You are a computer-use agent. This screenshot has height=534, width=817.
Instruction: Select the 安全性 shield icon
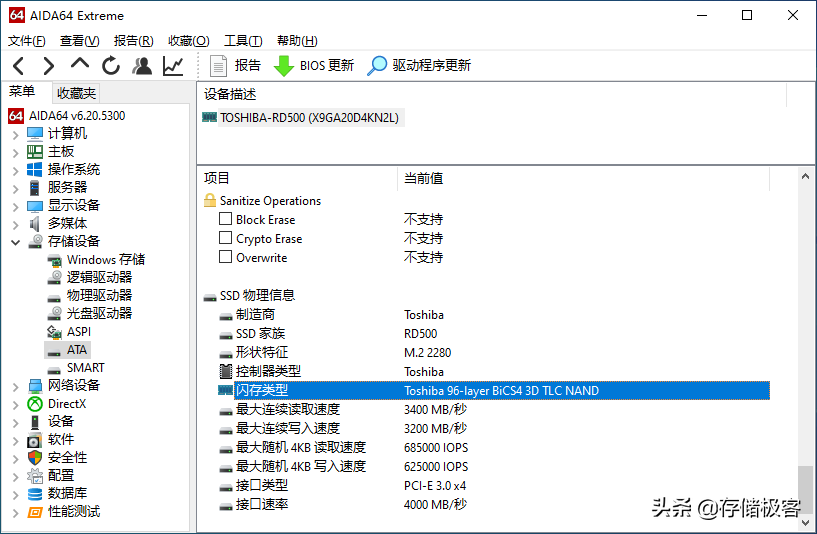click(35, 457)
